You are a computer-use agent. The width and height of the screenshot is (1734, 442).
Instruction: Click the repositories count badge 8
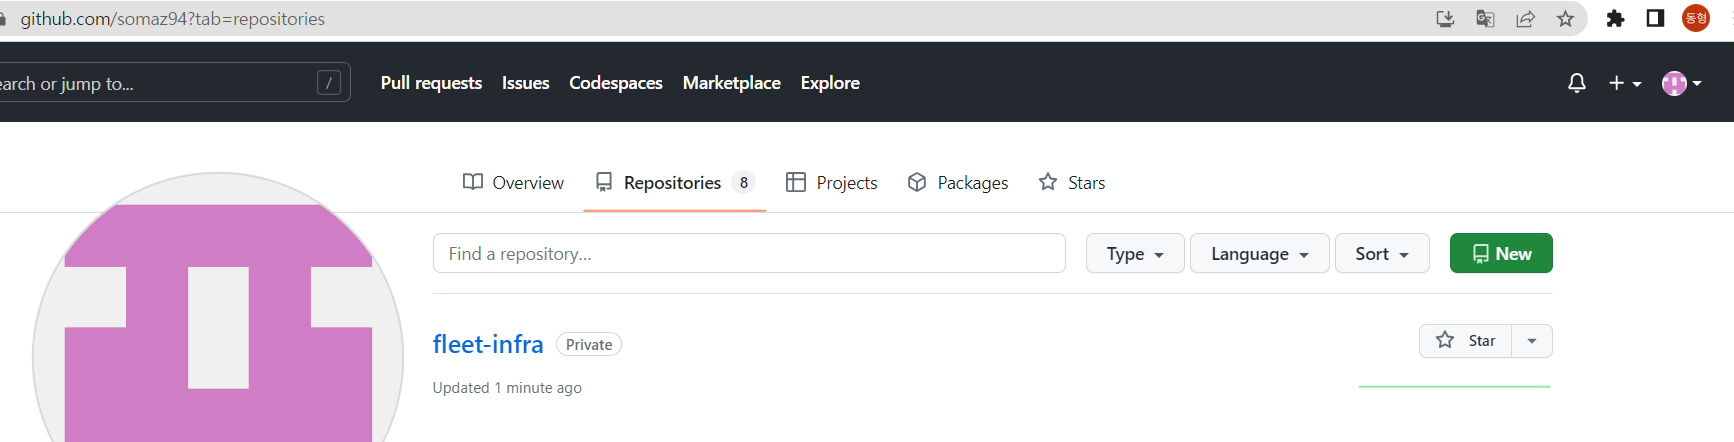(x=743, y=182)
